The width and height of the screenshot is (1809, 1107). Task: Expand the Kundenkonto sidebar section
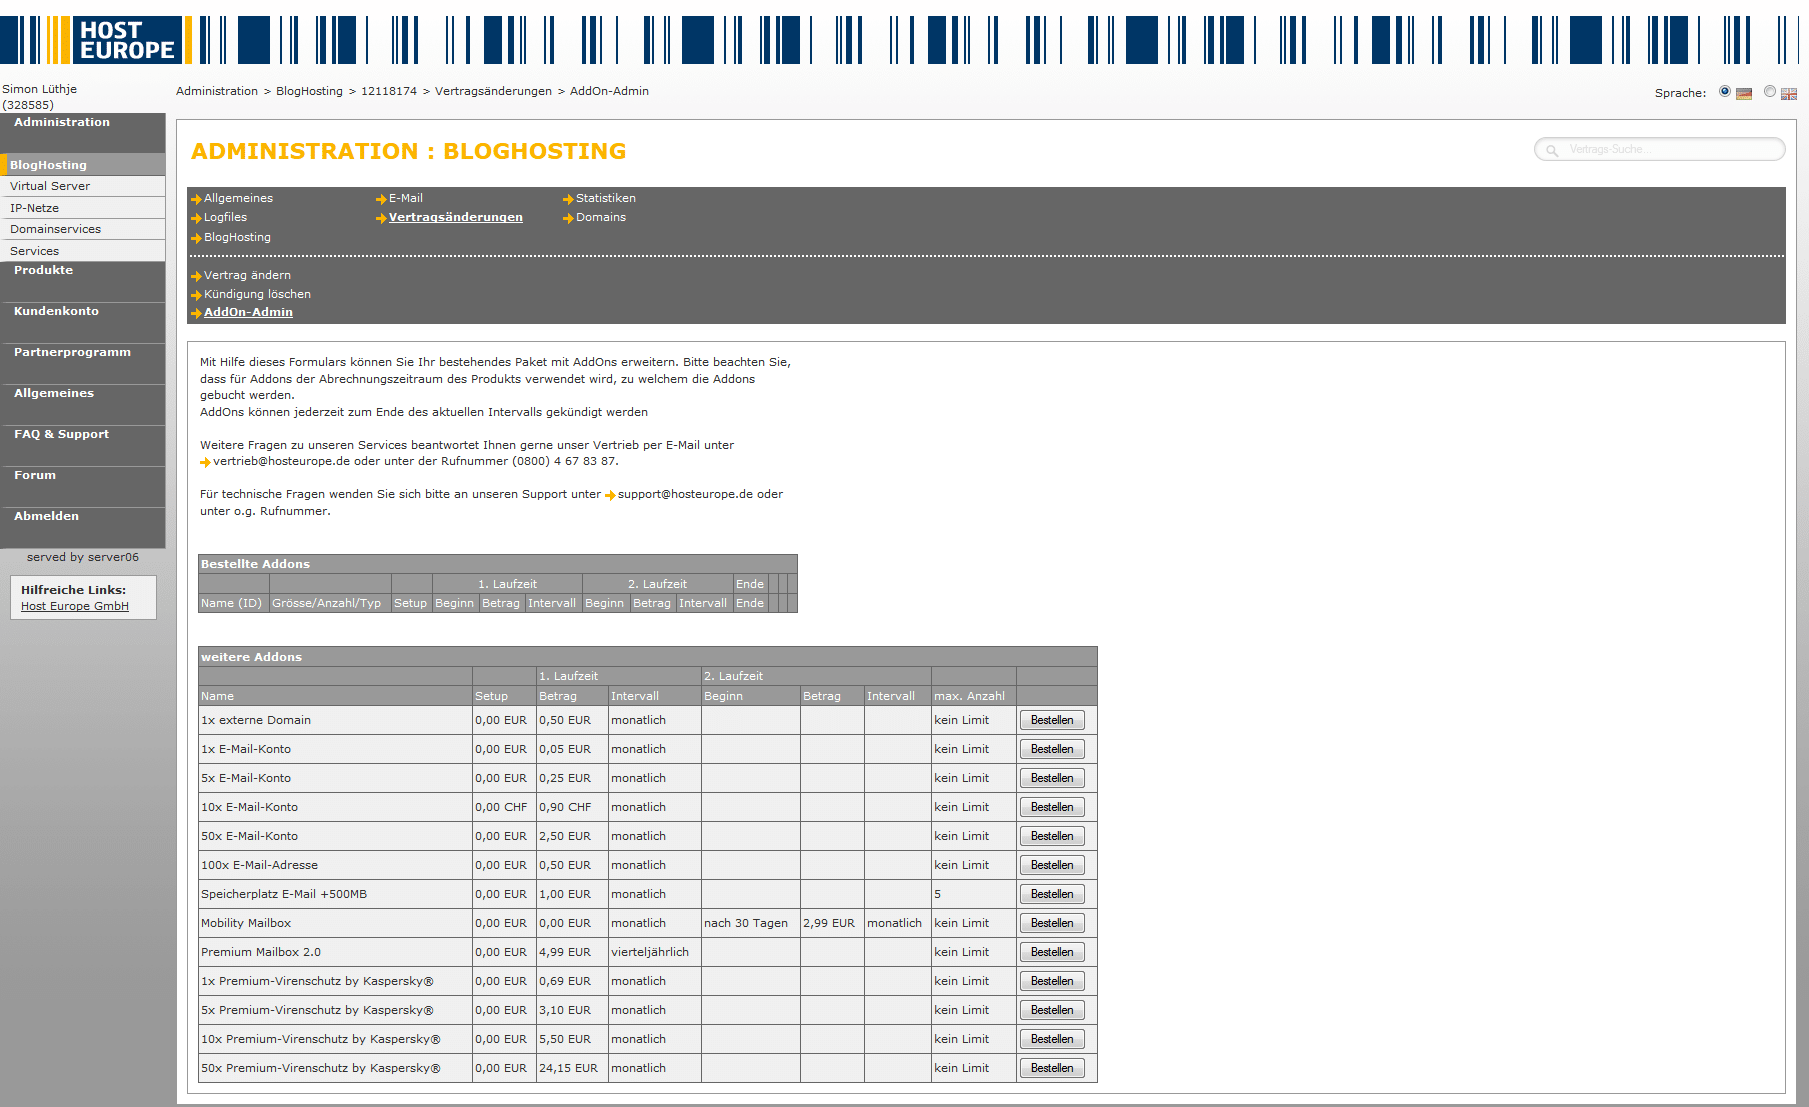click(x=56, y=312)
